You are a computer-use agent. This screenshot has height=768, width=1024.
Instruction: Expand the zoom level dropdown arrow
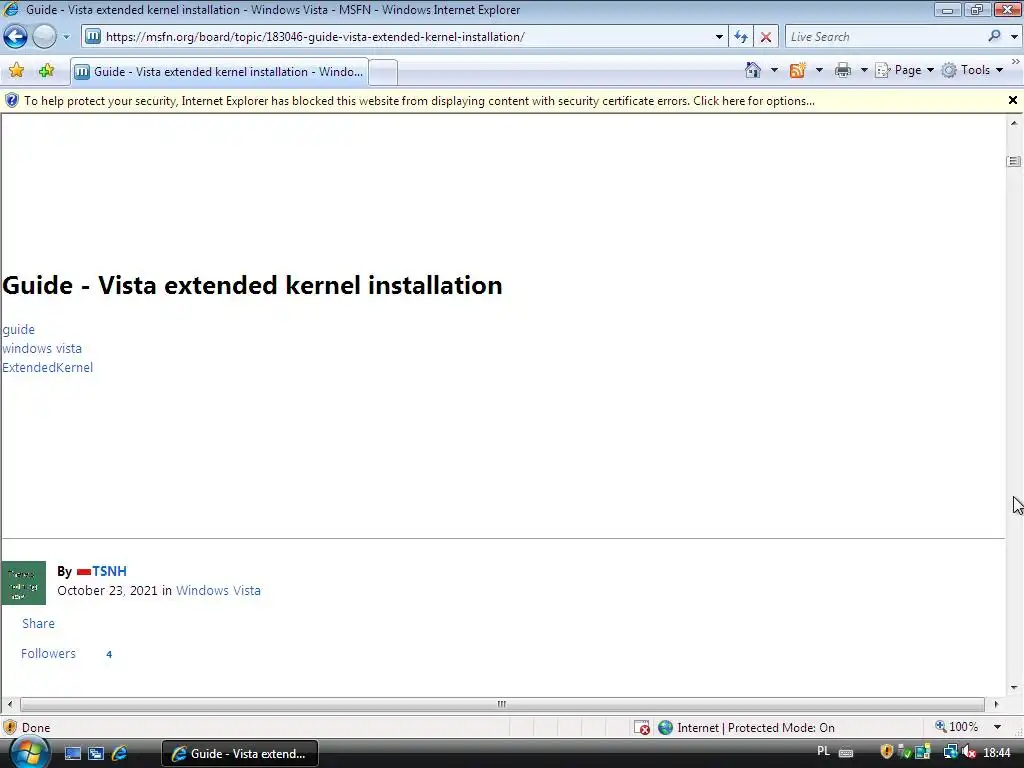[997, 727]
